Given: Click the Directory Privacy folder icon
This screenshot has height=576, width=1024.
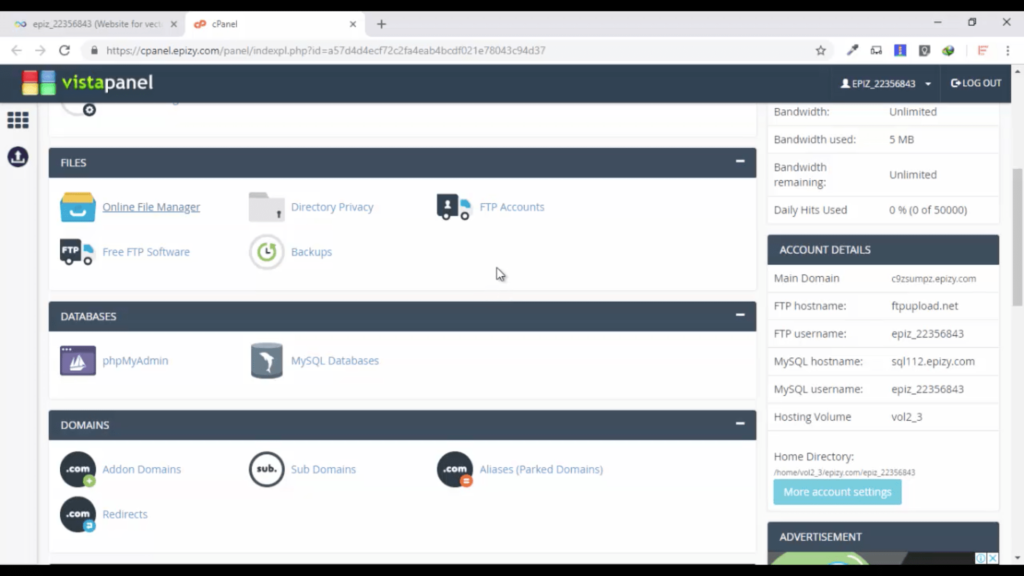Looking at the screenshot, I should 266,207.
